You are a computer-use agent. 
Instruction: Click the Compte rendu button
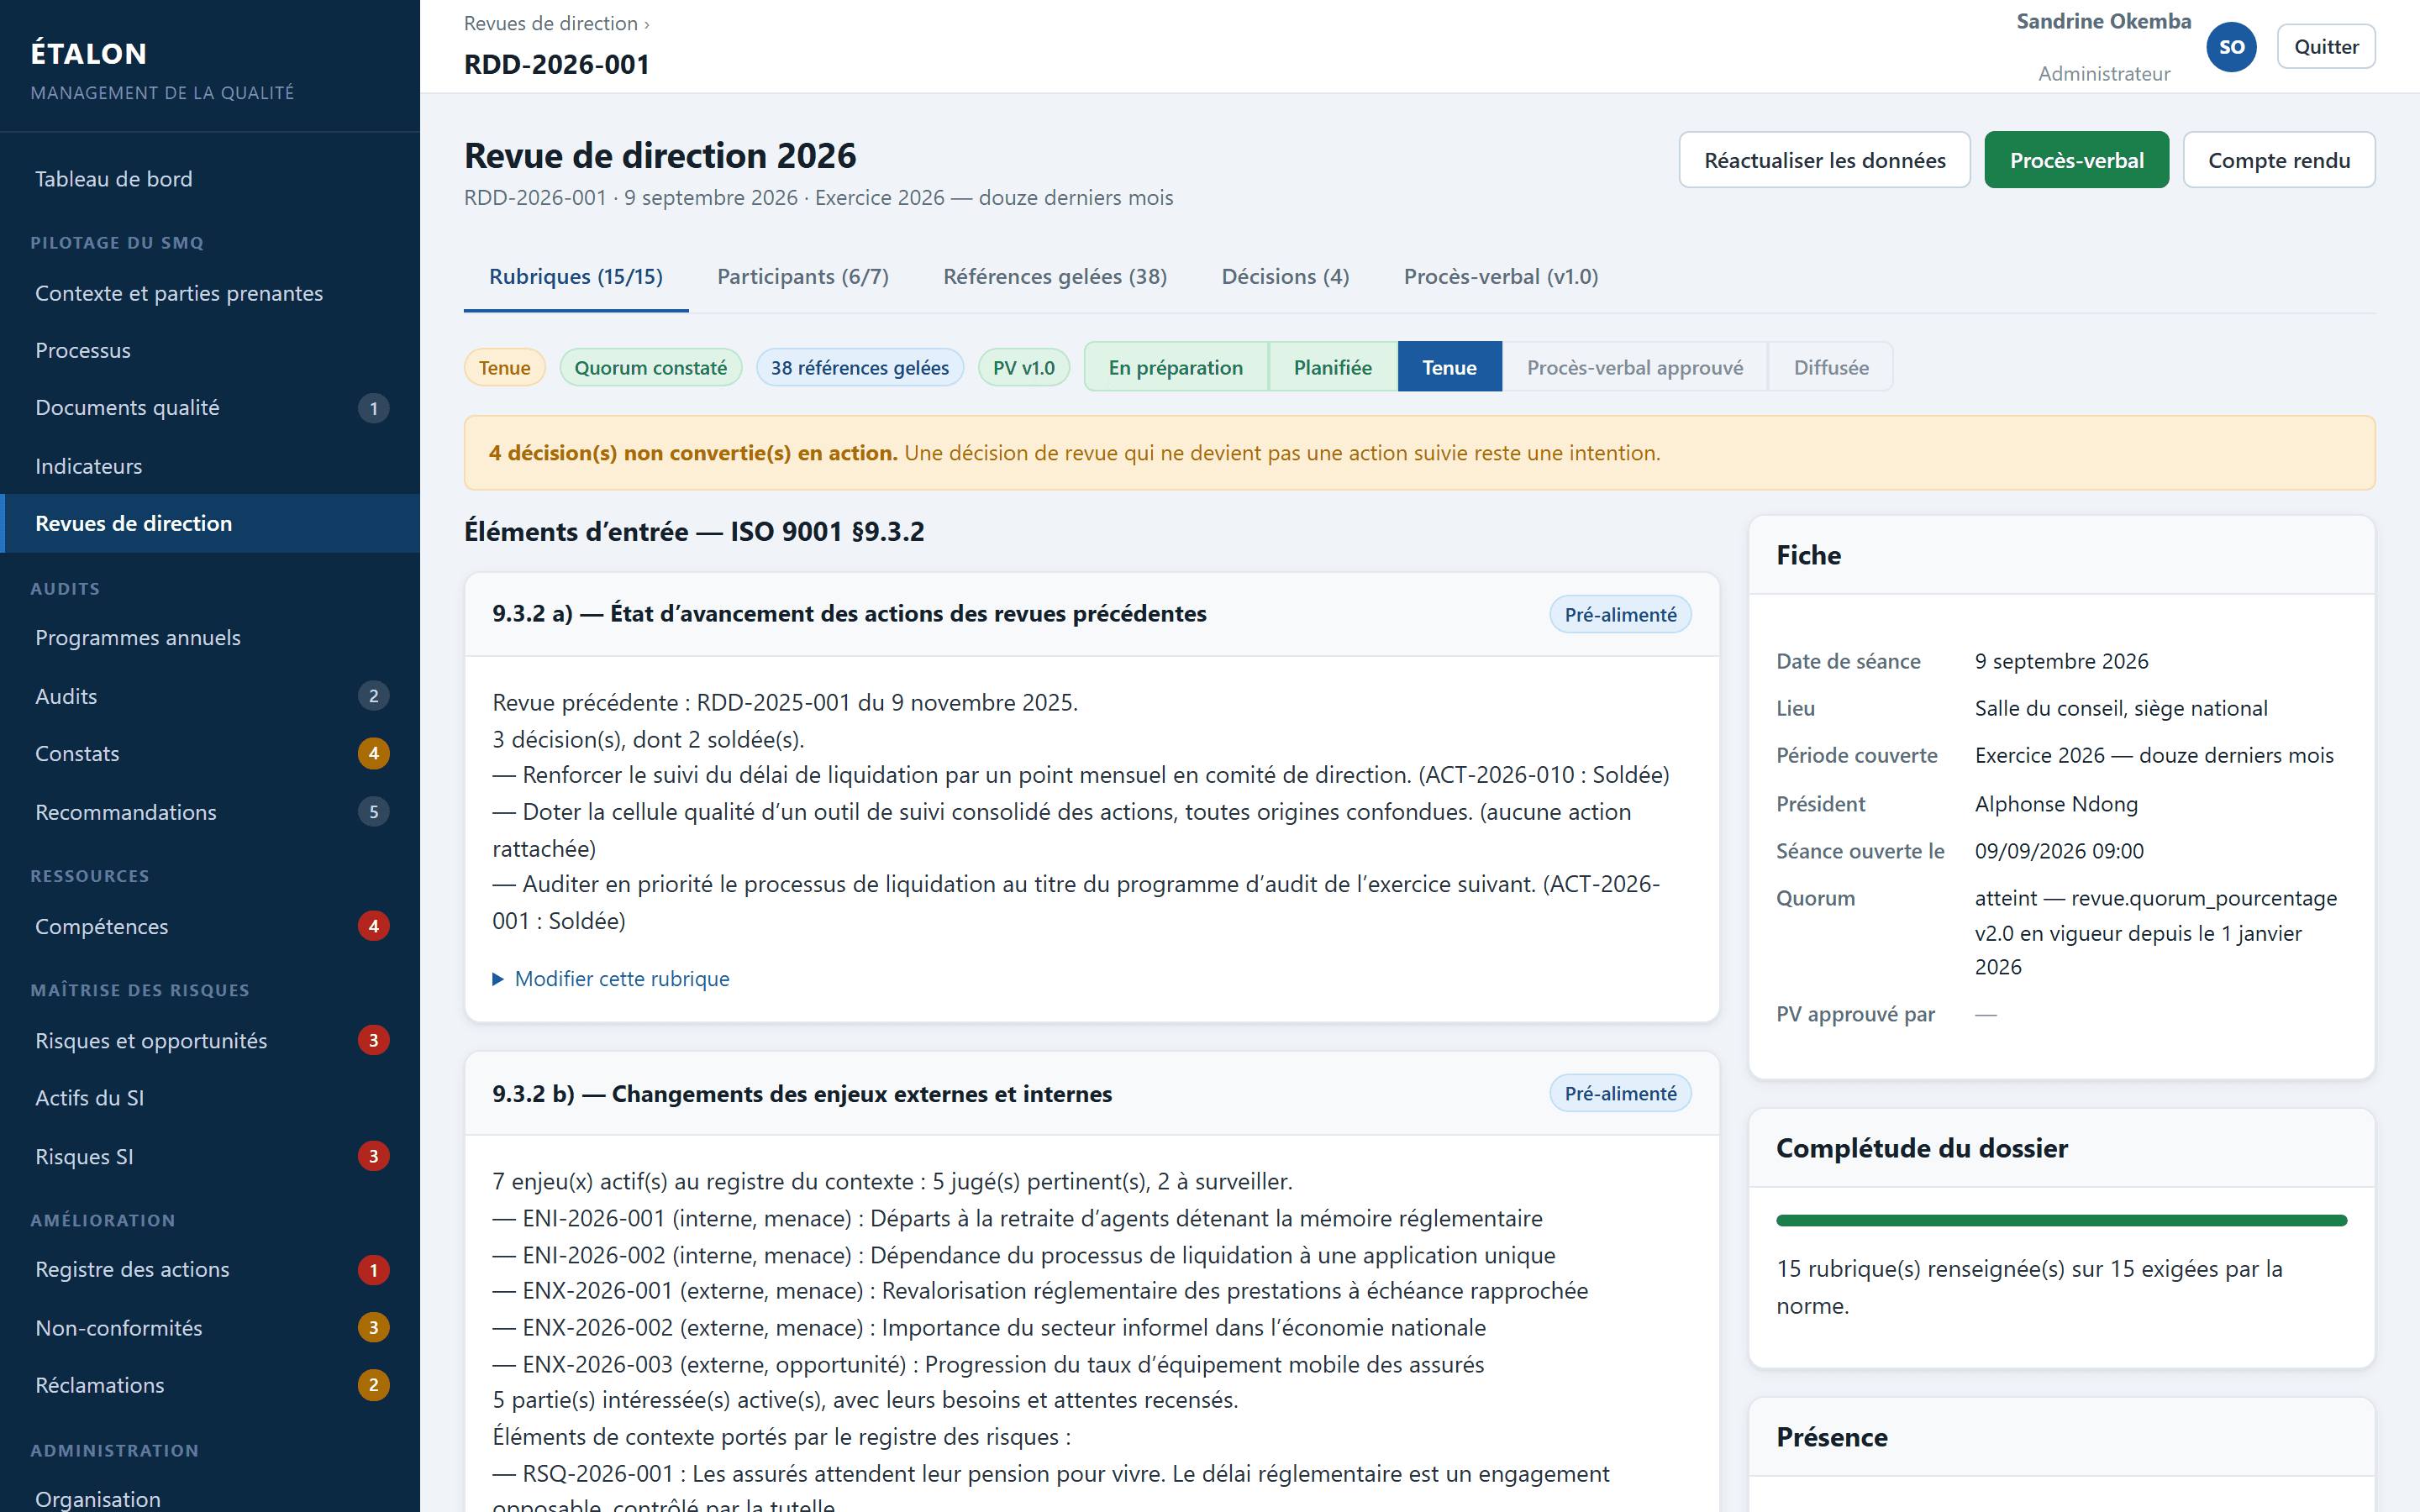click(2279, 160)
